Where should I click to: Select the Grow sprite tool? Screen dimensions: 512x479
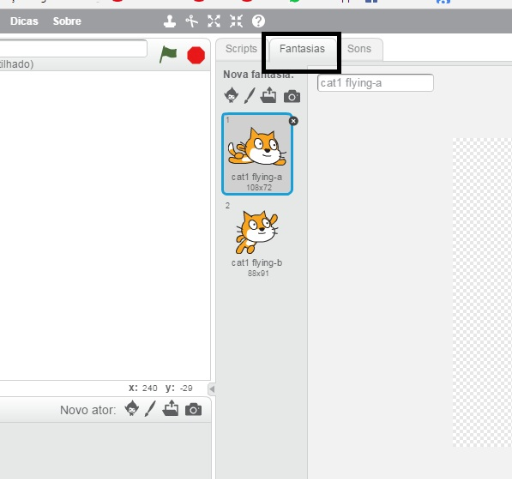214,21
